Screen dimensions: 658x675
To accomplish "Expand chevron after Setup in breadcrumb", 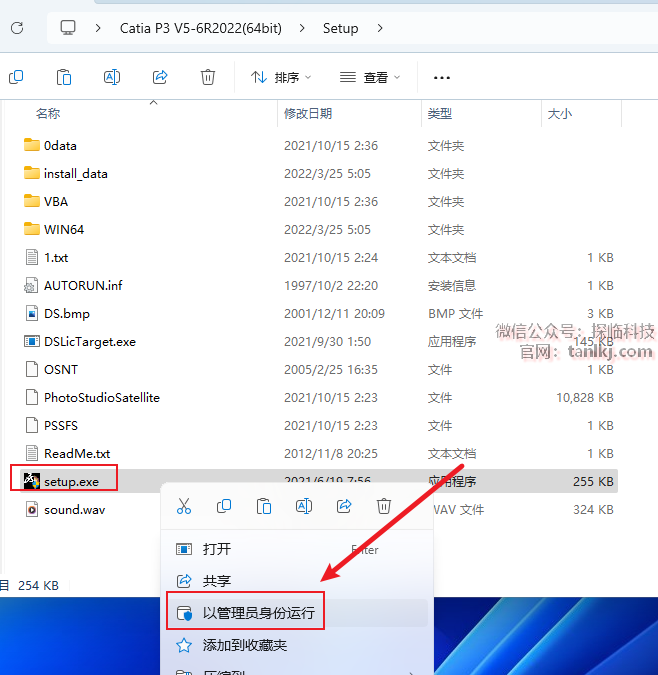I will pos(379,28).
